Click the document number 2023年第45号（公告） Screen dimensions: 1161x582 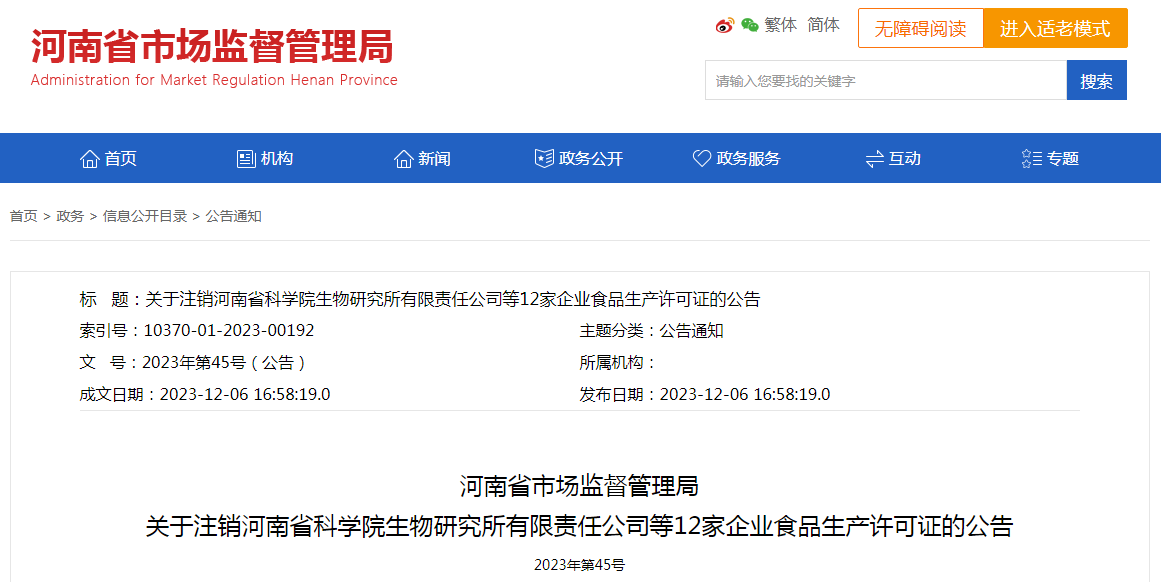coord(224,362)
